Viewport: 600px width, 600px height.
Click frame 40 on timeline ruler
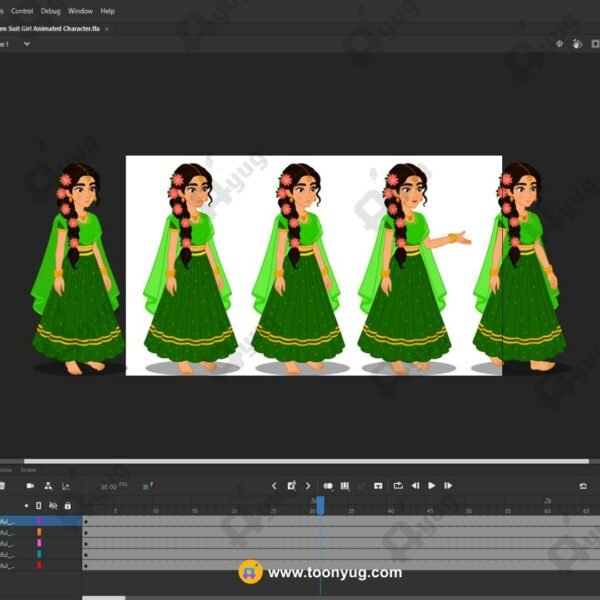tap(391, 511)
